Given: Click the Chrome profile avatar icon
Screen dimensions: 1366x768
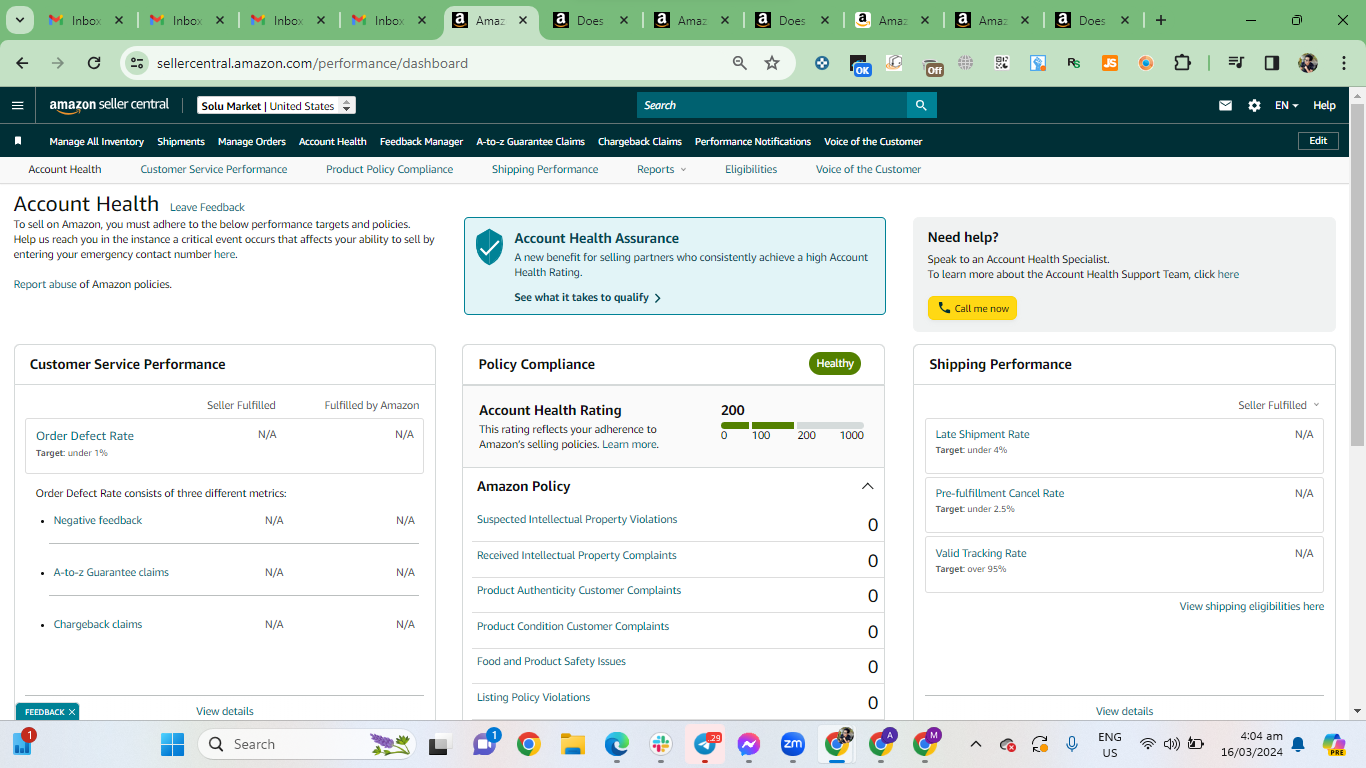Looking at the screenshot, I should [1308, 63].
